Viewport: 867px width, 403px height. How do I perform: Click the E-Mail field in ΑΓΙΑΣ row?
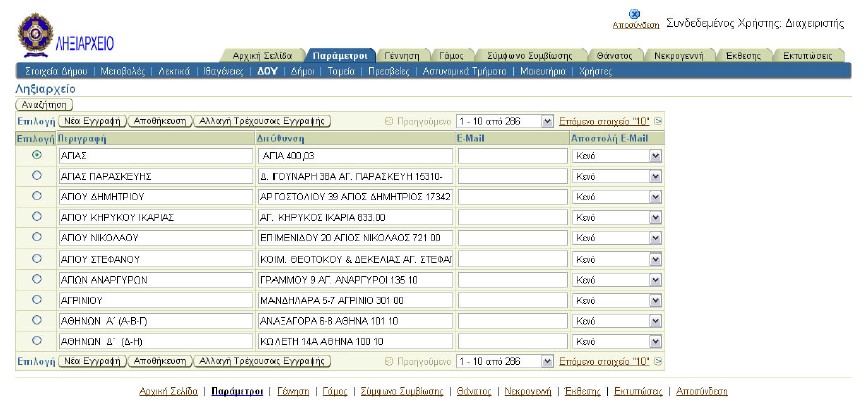[513, 156]
